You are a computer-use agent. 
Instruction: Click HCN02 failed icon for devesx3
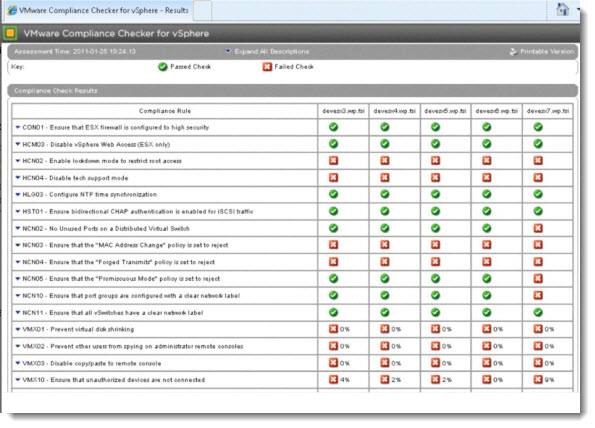[x=334, y=160]
